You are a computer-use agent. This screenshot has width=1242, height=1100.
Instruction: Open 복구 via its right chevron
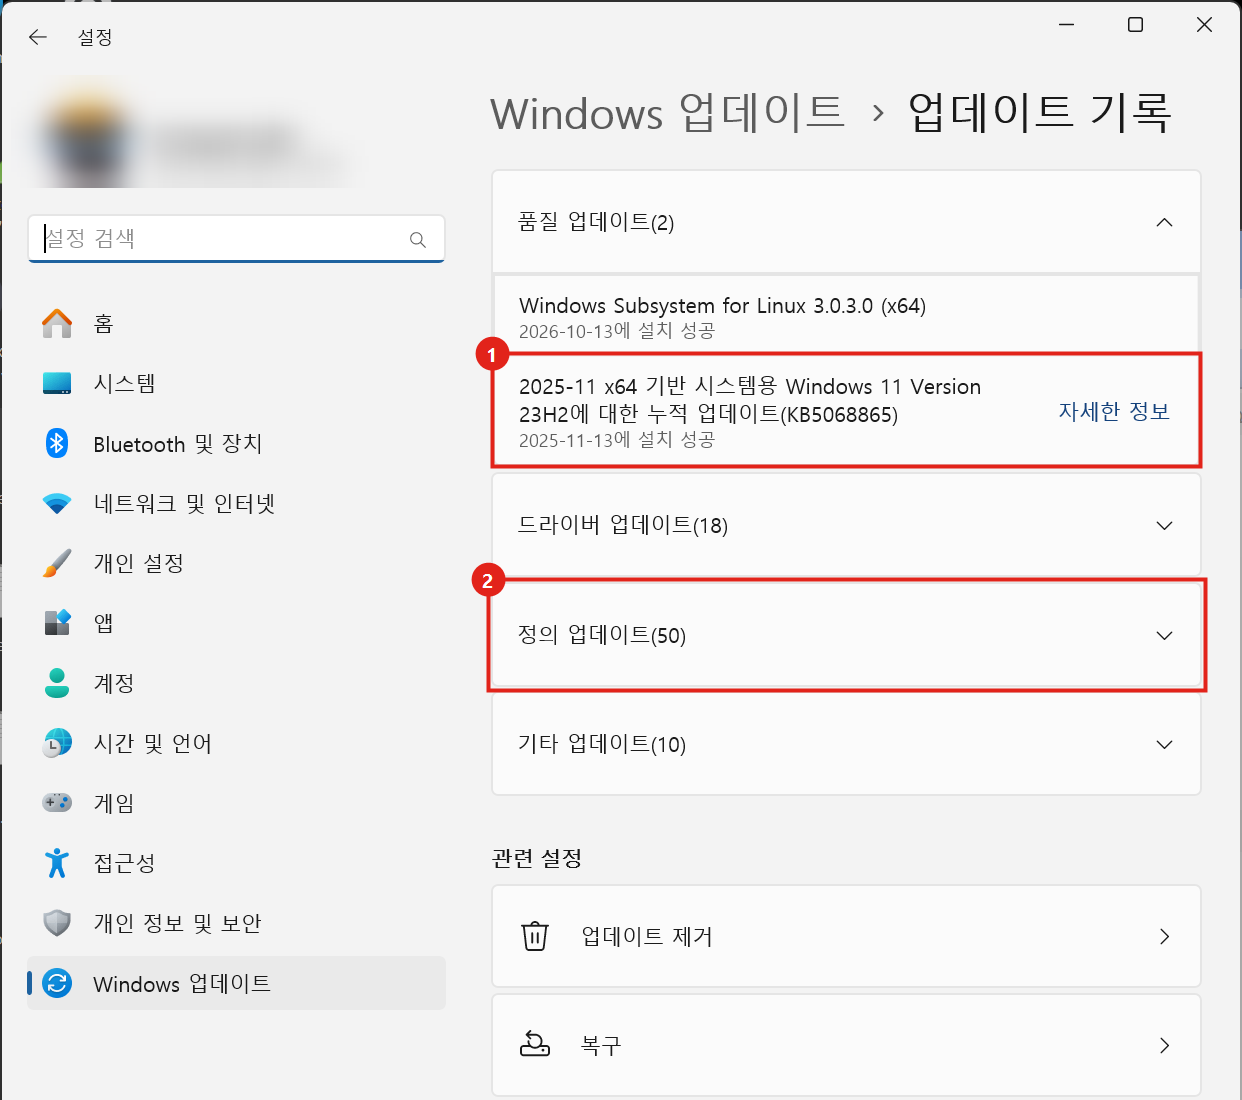[x=1164, y=1045]
